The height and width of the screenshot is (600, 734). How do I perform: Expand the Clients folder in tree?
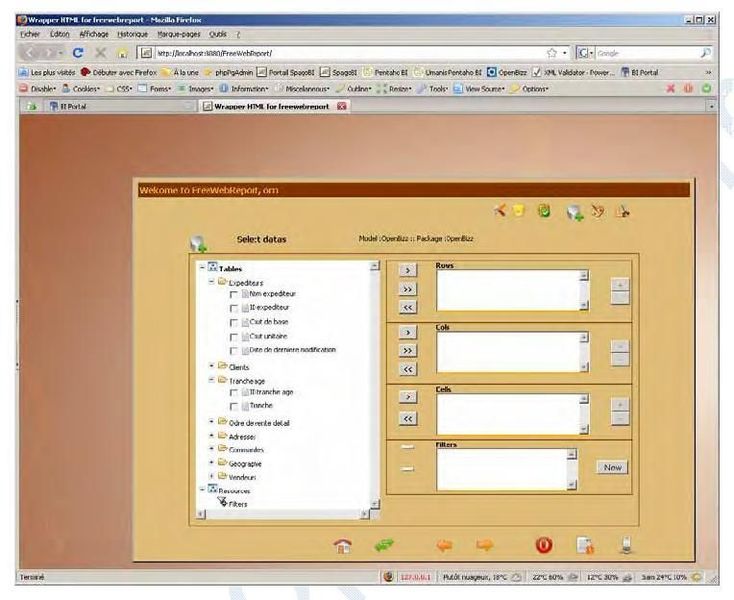211,366
